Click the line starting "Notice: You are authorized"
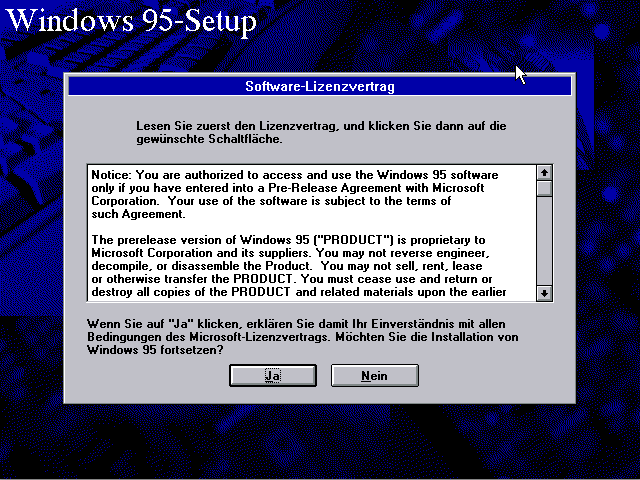This screenshot has height=480, width=640. click(x=295, y=175)
